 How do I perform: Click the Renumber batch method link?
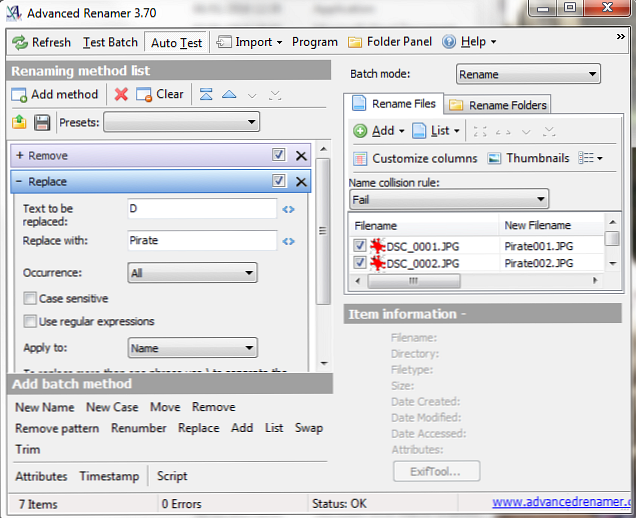click(139, 428)
